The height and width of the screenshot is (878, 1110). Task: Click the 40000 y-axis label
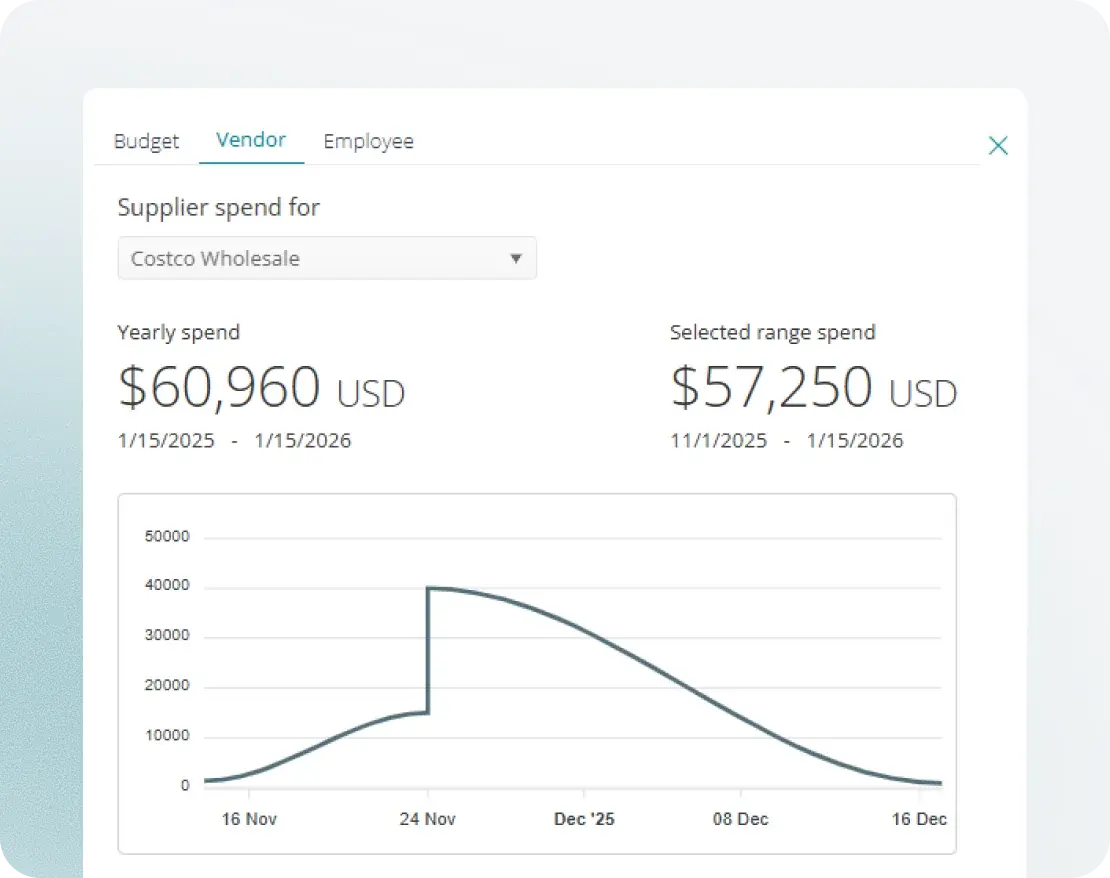(167, 585)
